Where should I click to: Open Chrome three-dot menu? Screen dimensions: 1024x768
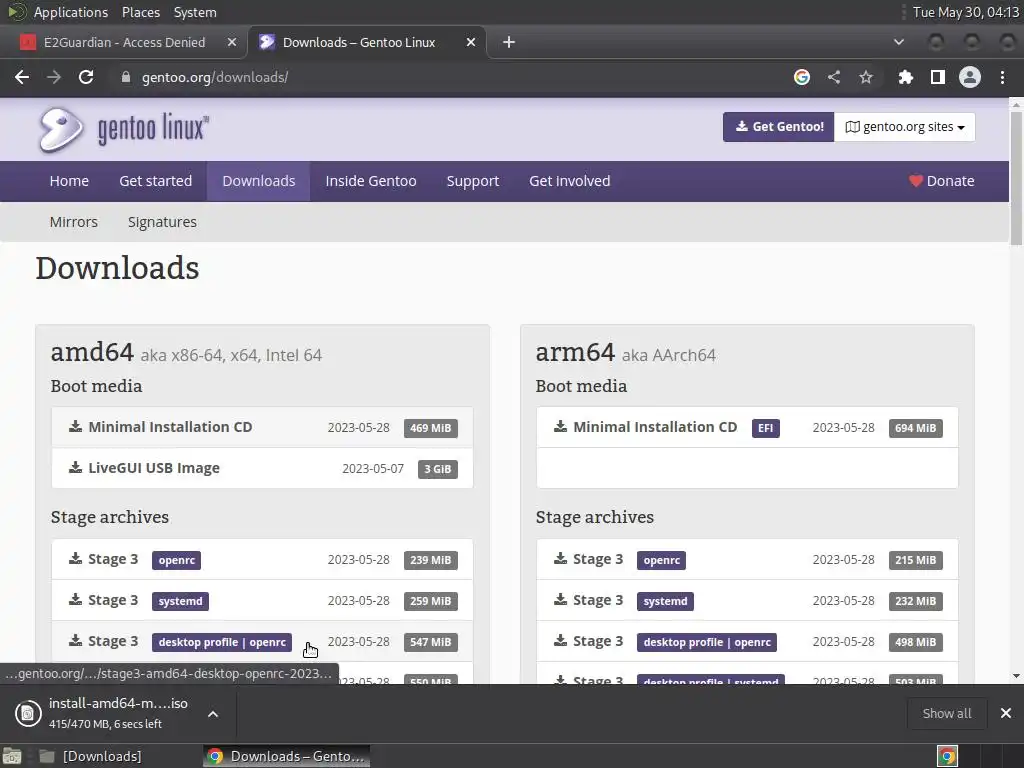tap(1002, 77)
